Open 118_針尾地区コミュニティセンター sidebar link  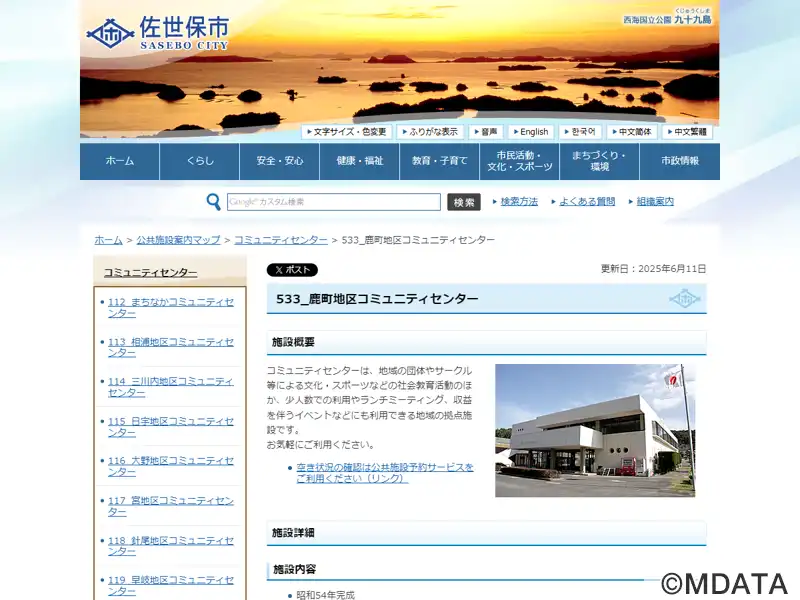[x=170, y=546]
